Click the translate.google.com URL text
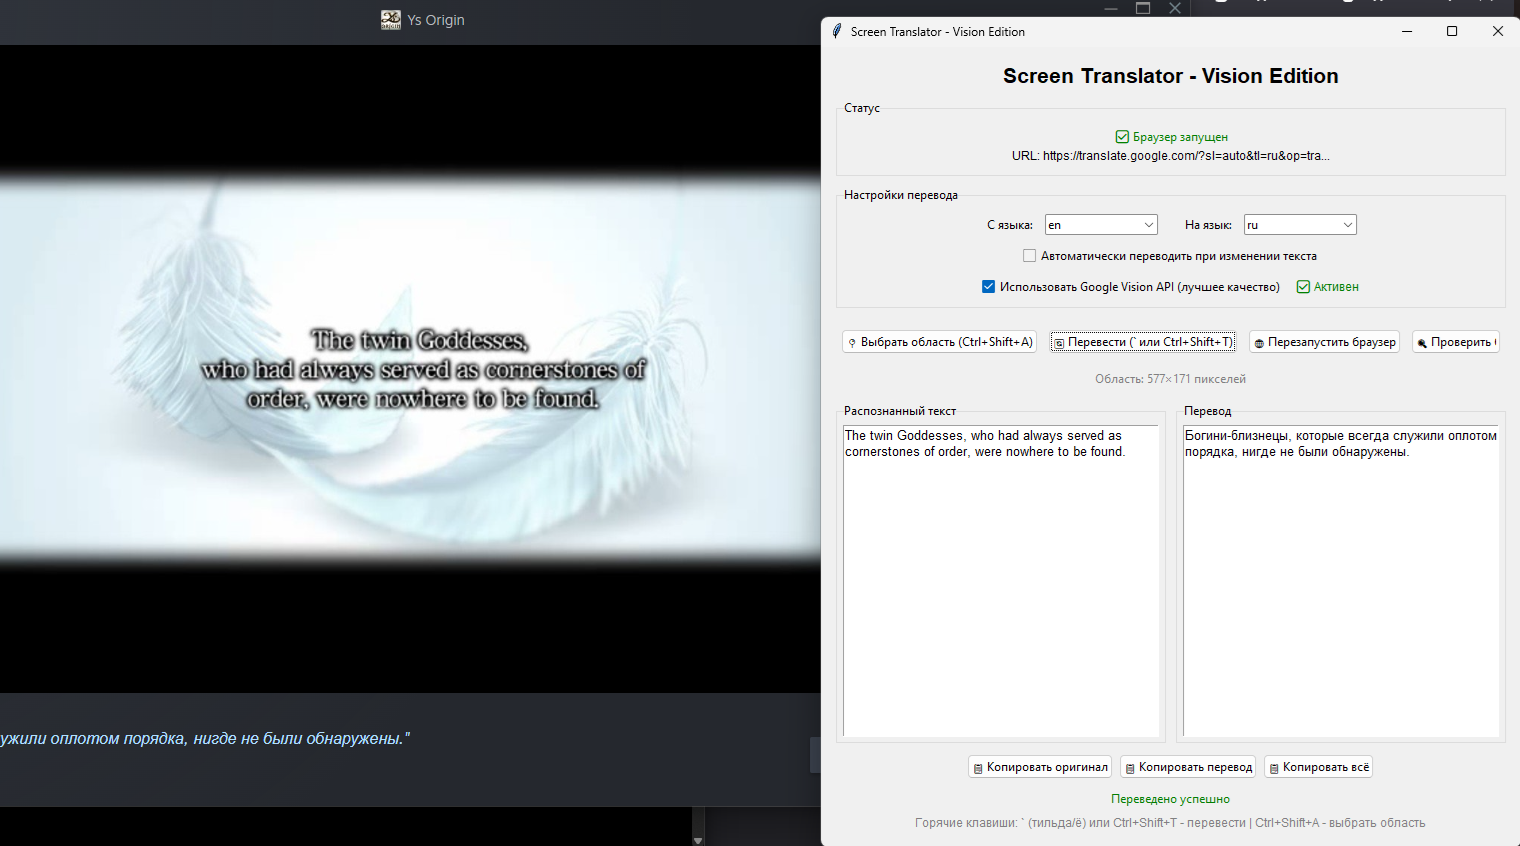Viewport: 1520px width, 846px height. click(x=1170, y=156)
